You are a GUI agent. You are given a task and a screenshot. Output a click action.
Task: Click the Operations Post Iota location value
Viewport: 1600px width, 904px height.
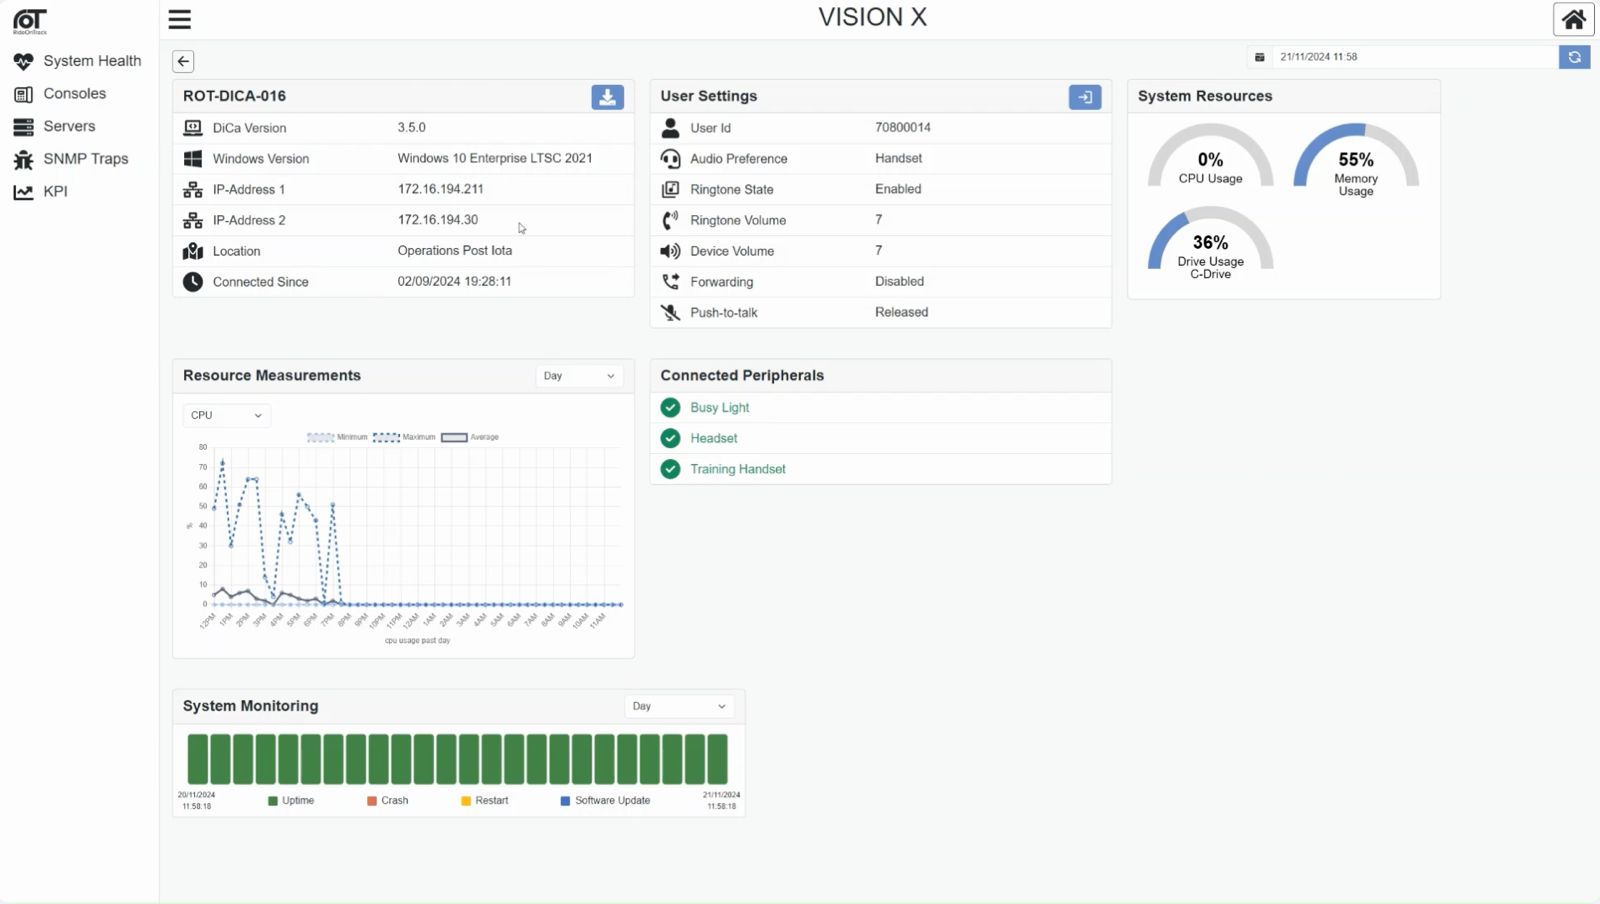click(x=455, y=251)
